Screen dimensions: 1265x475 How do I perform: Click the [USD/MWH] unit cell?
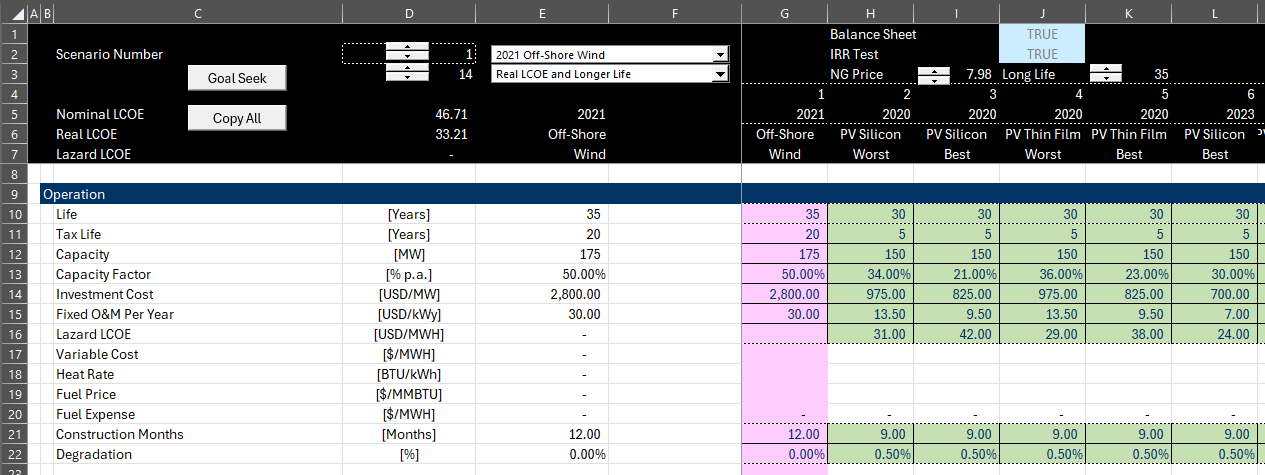tap(409, 334)
